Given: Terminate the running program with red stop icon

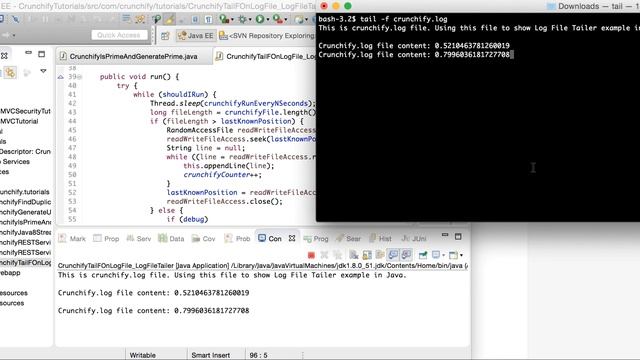Looking at the screenshot, I should (x=311, y=255).
